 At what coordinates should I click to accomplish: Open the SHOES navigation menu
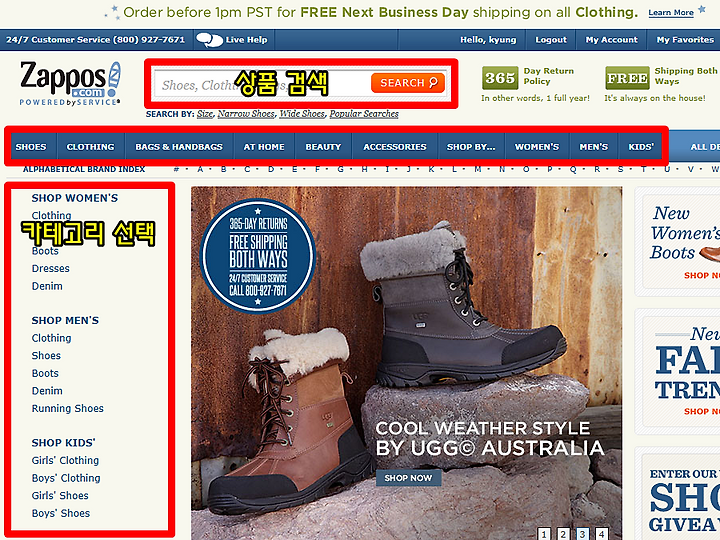click(31, 147)
